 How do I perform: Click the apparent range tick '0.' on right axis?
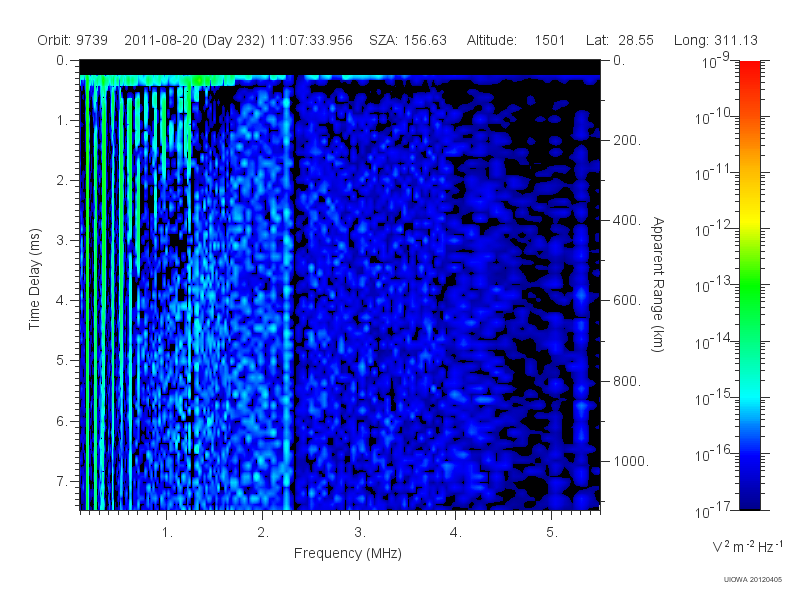tap(619, 61)
